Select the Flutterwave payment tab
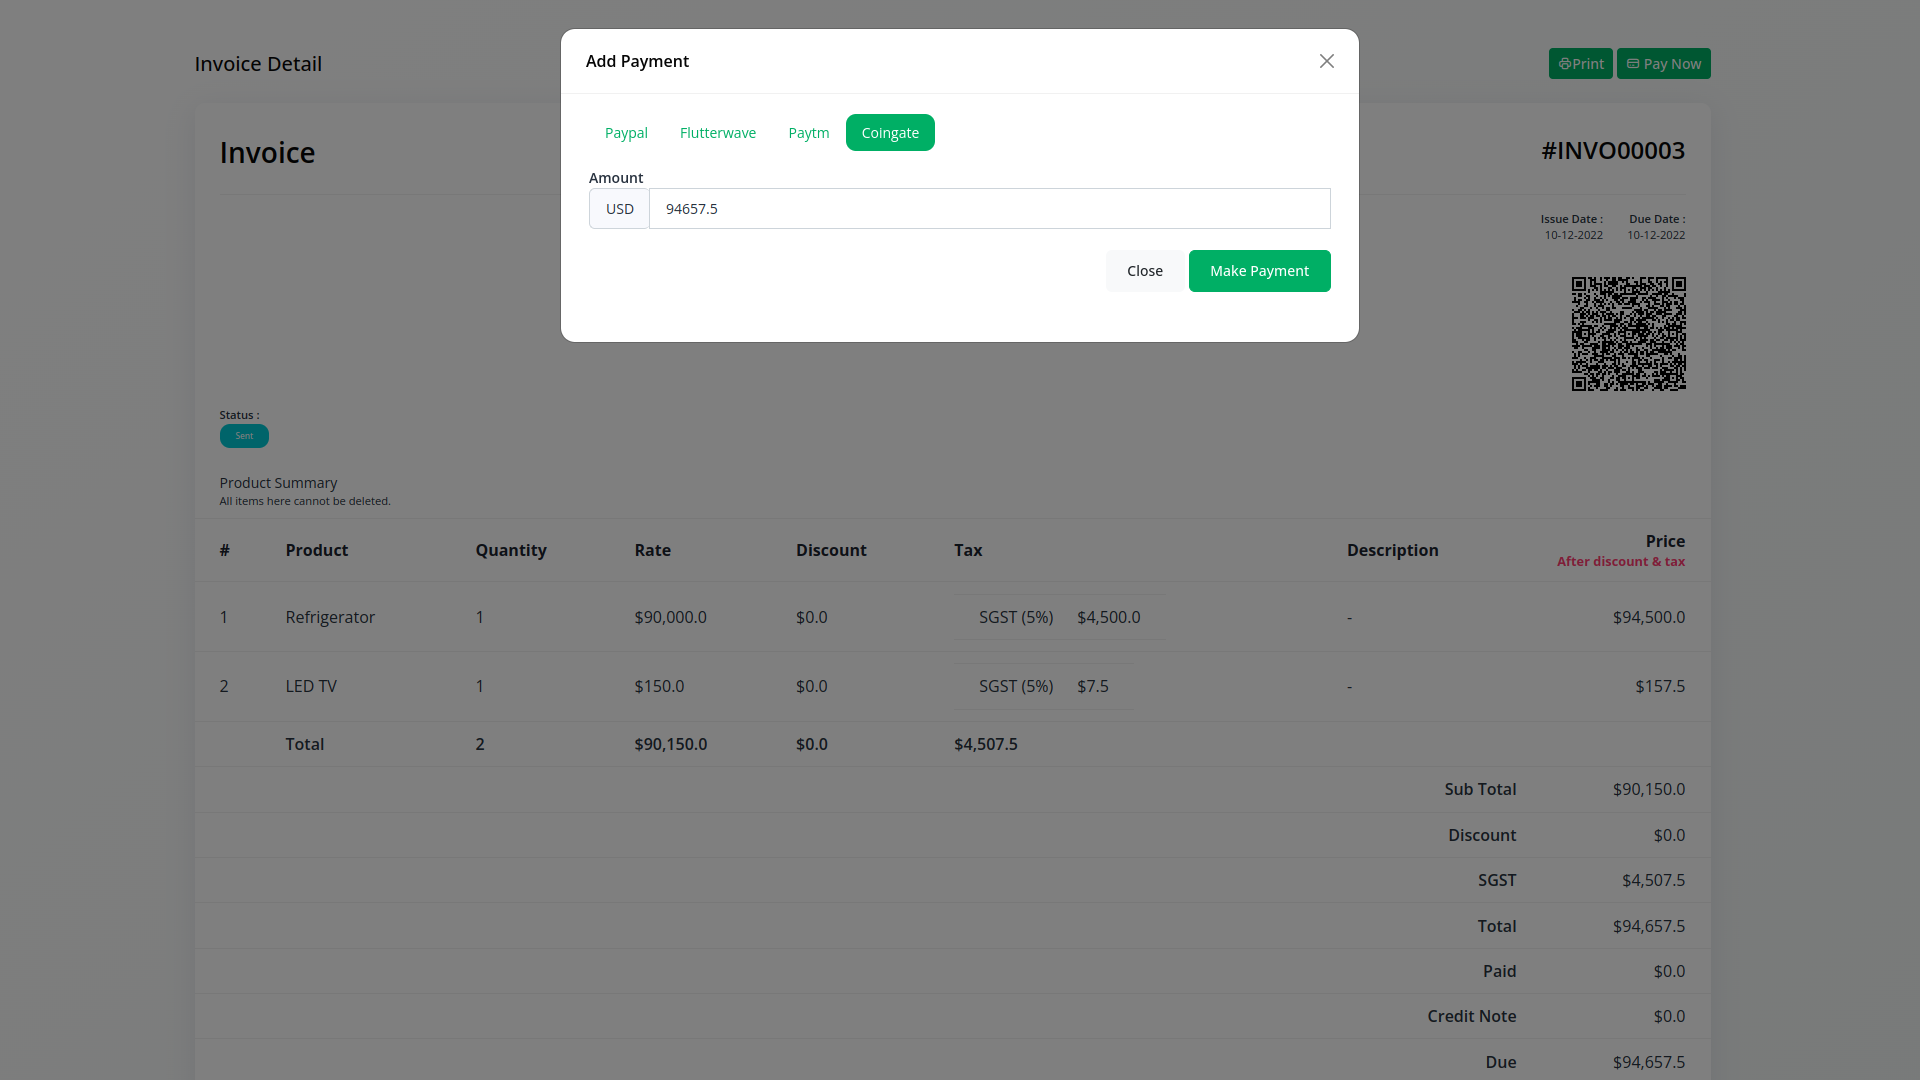The image size is (1920, 1080). click(x=717, y=133)
